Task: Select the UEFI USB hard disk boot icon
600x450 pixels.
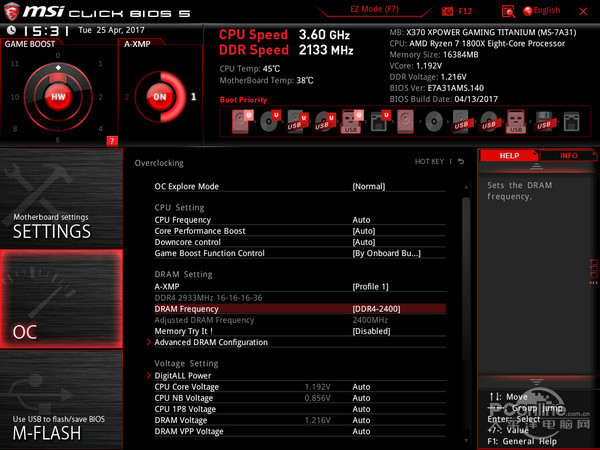Action: pos(297,121)
